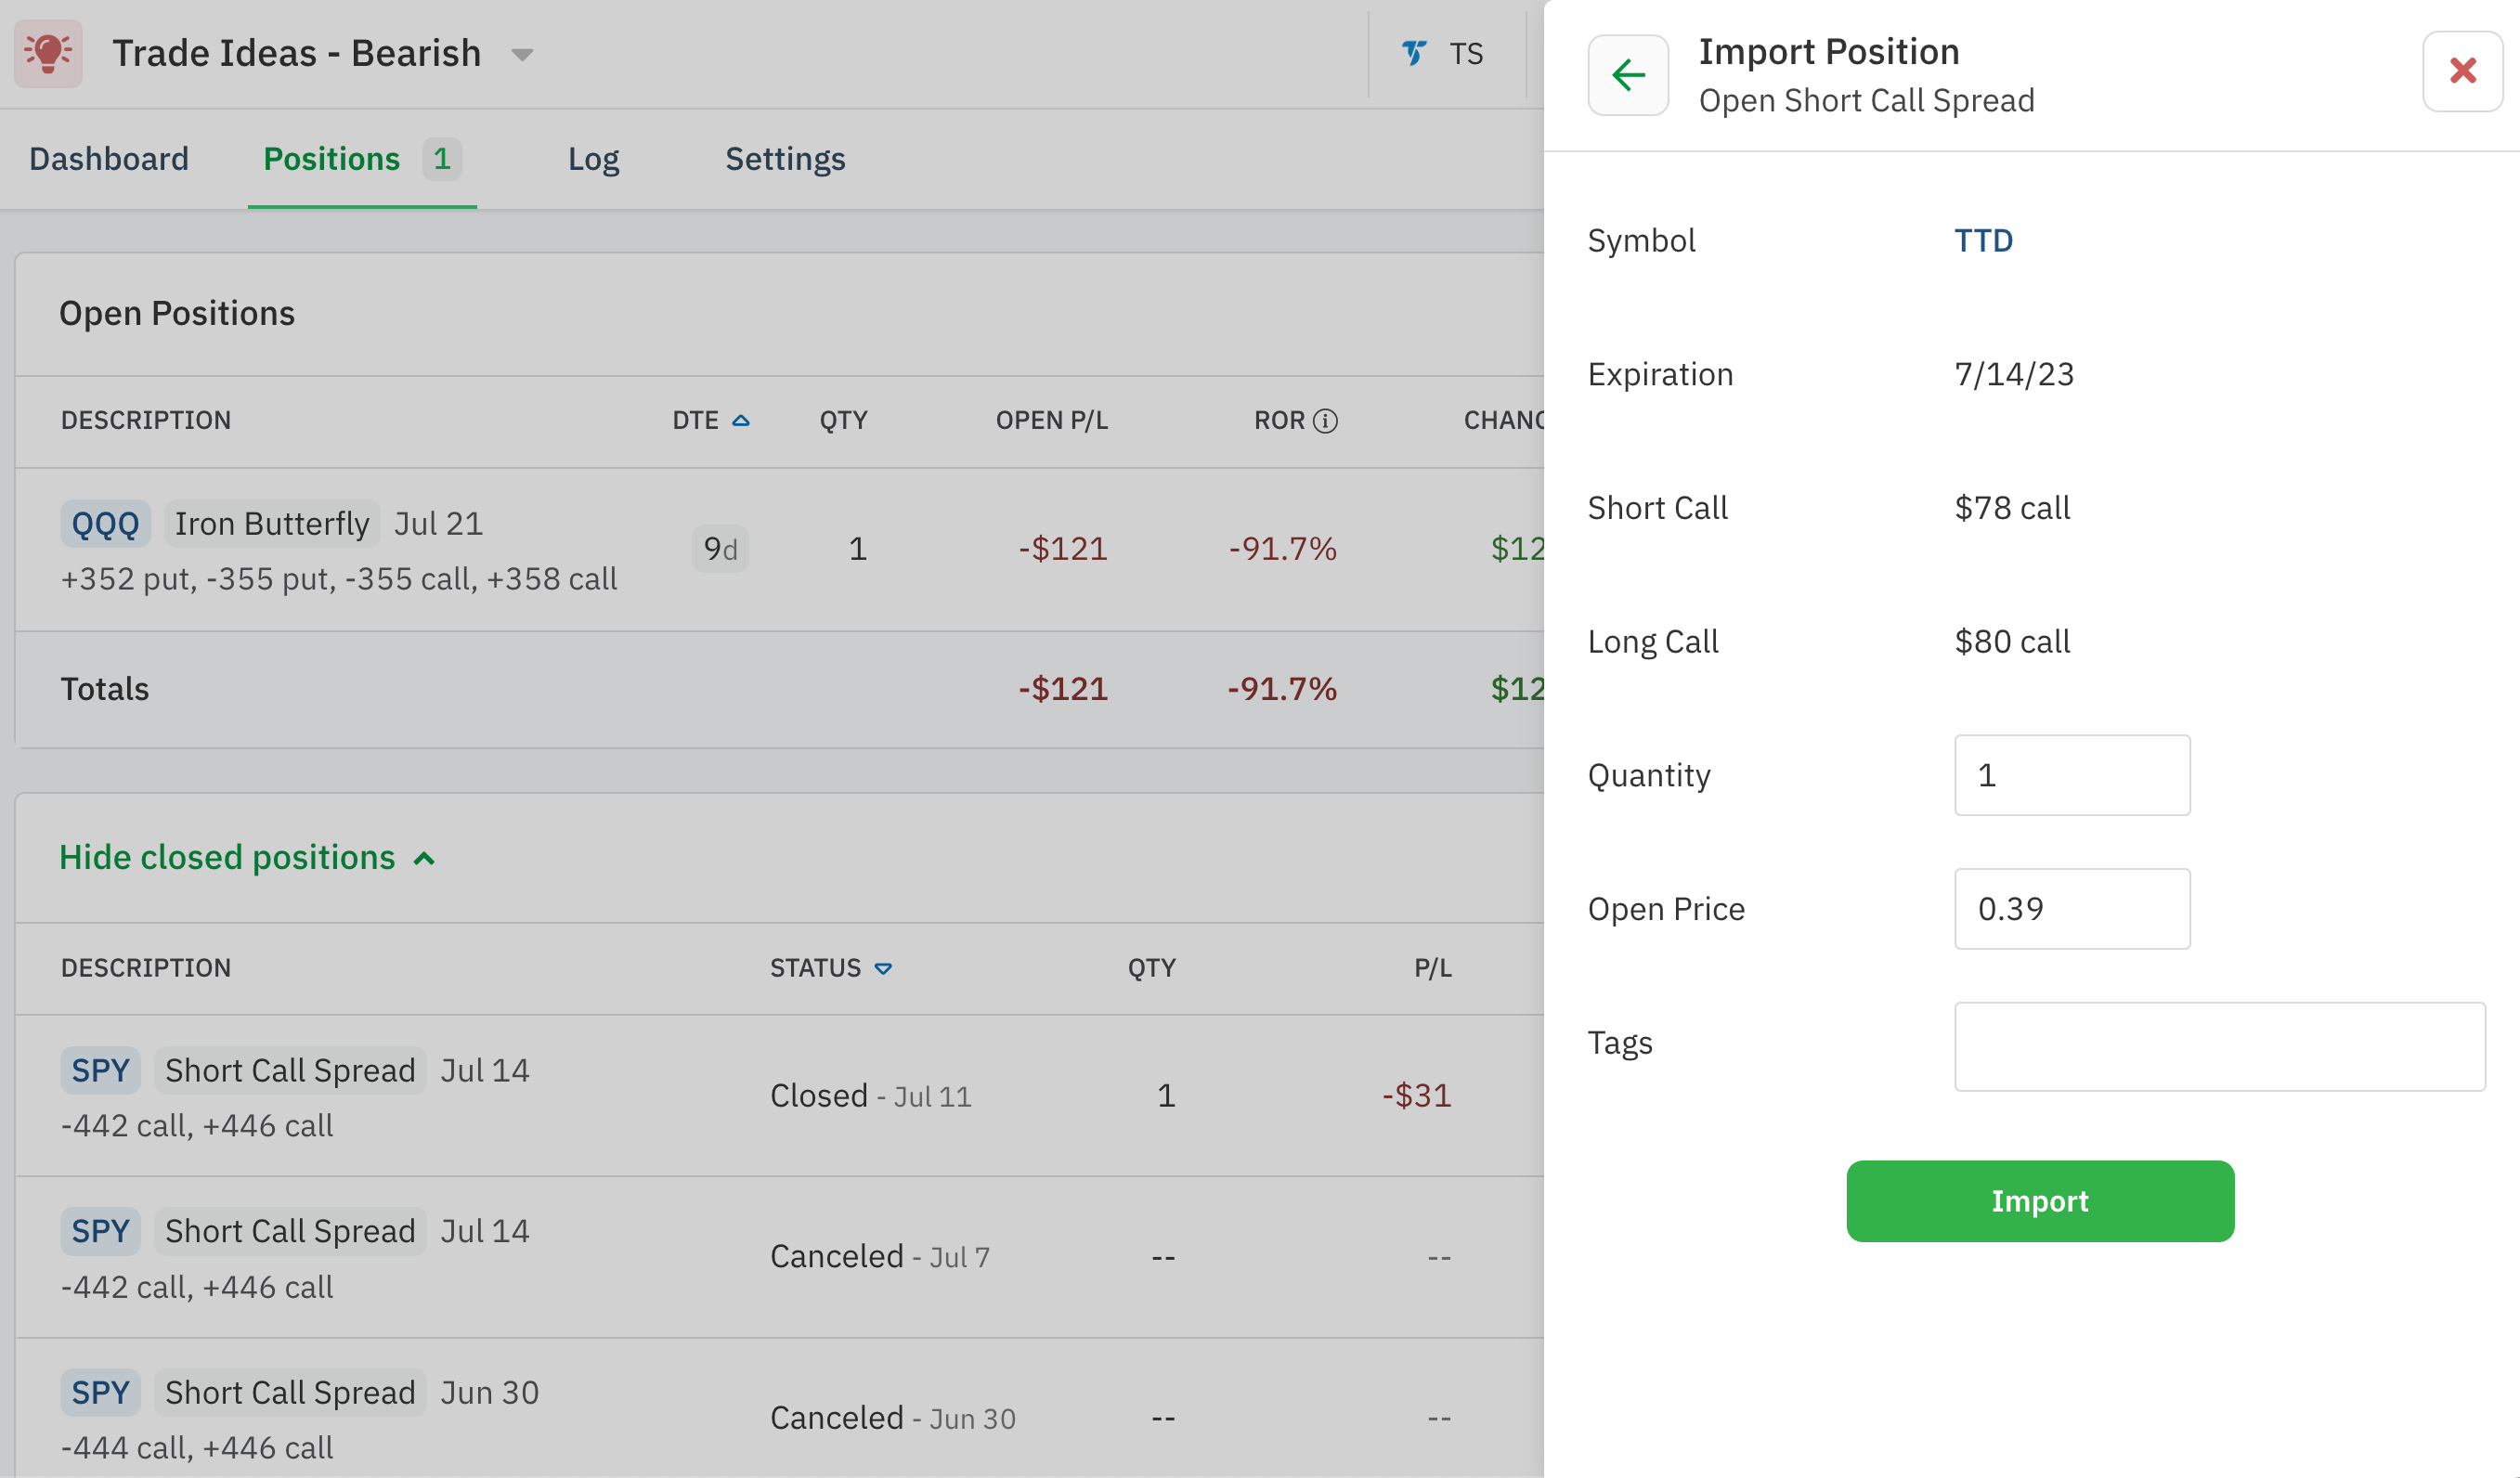Open the Log tab

pos(593,159)
